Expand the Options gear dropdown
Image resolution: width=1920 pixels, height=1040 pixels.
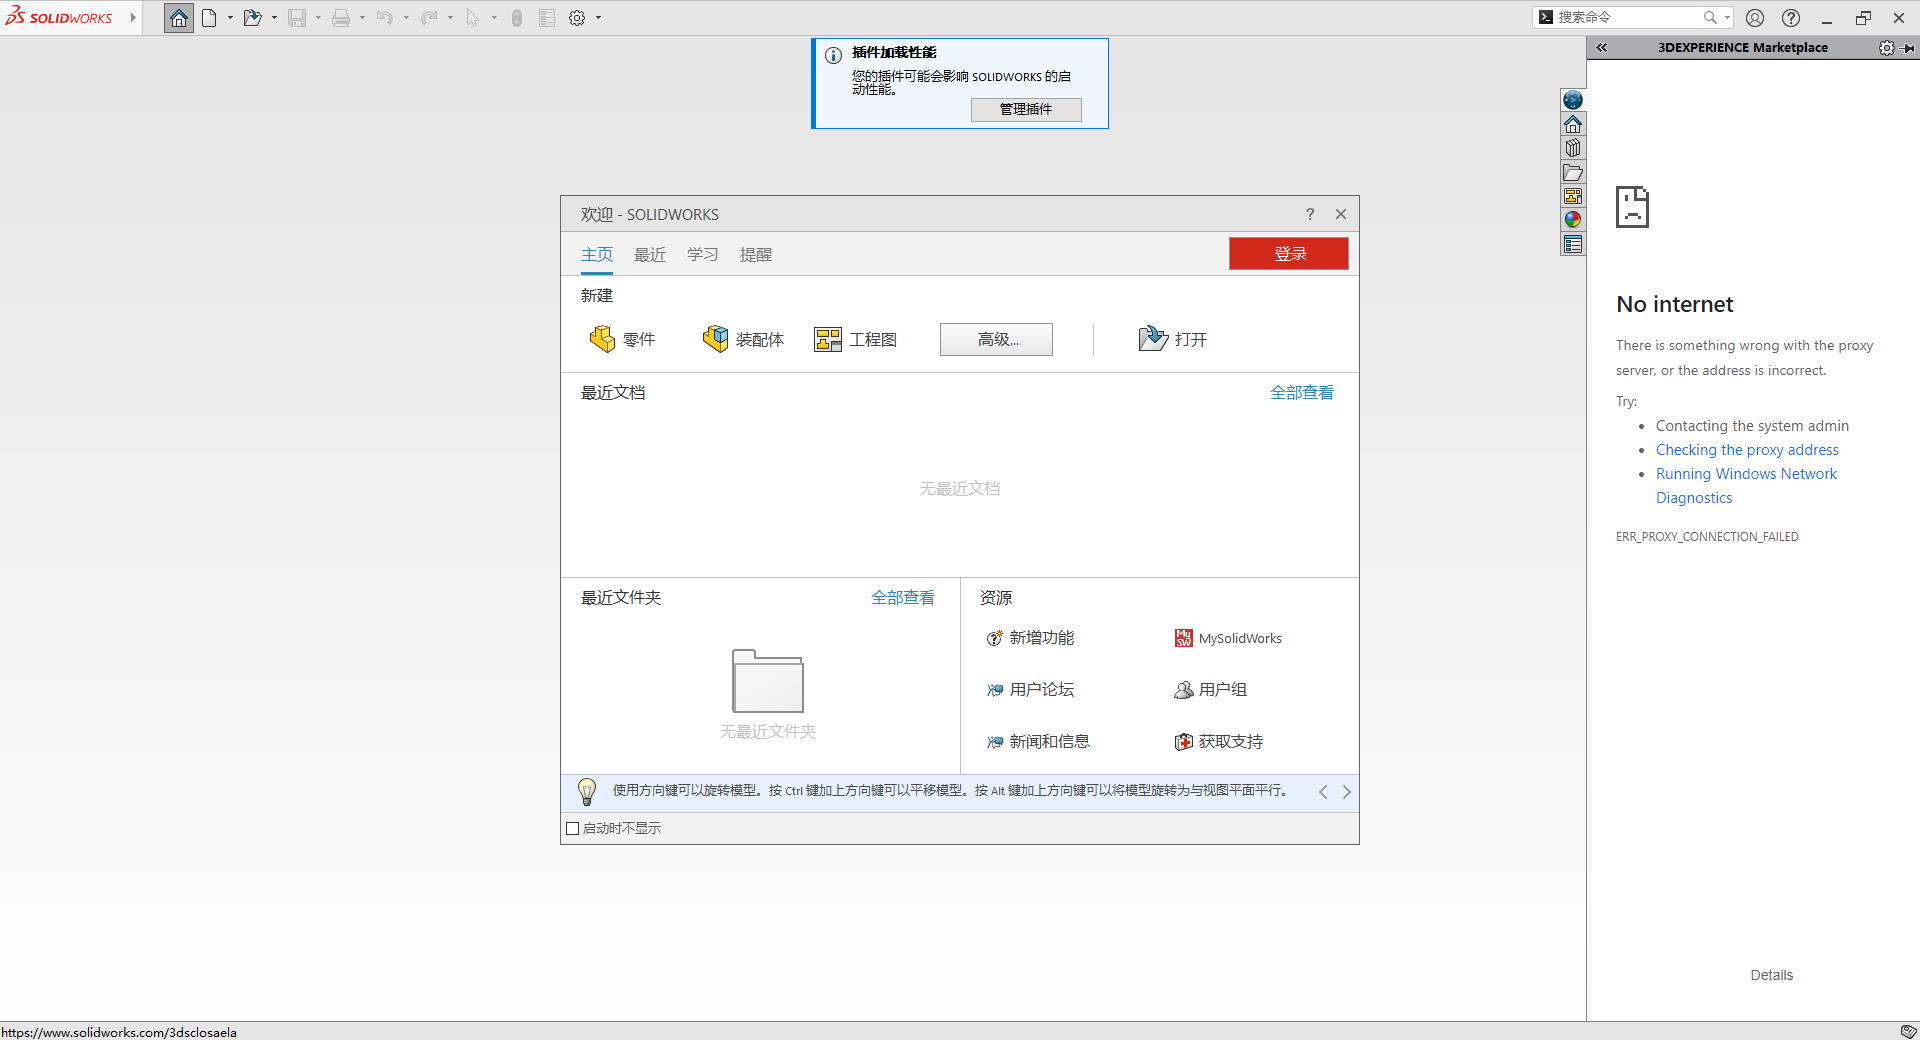tap(597, 17)
